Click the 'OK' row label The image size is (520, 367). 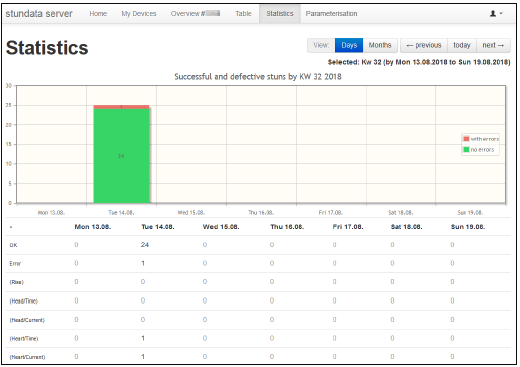pos(13,245)
